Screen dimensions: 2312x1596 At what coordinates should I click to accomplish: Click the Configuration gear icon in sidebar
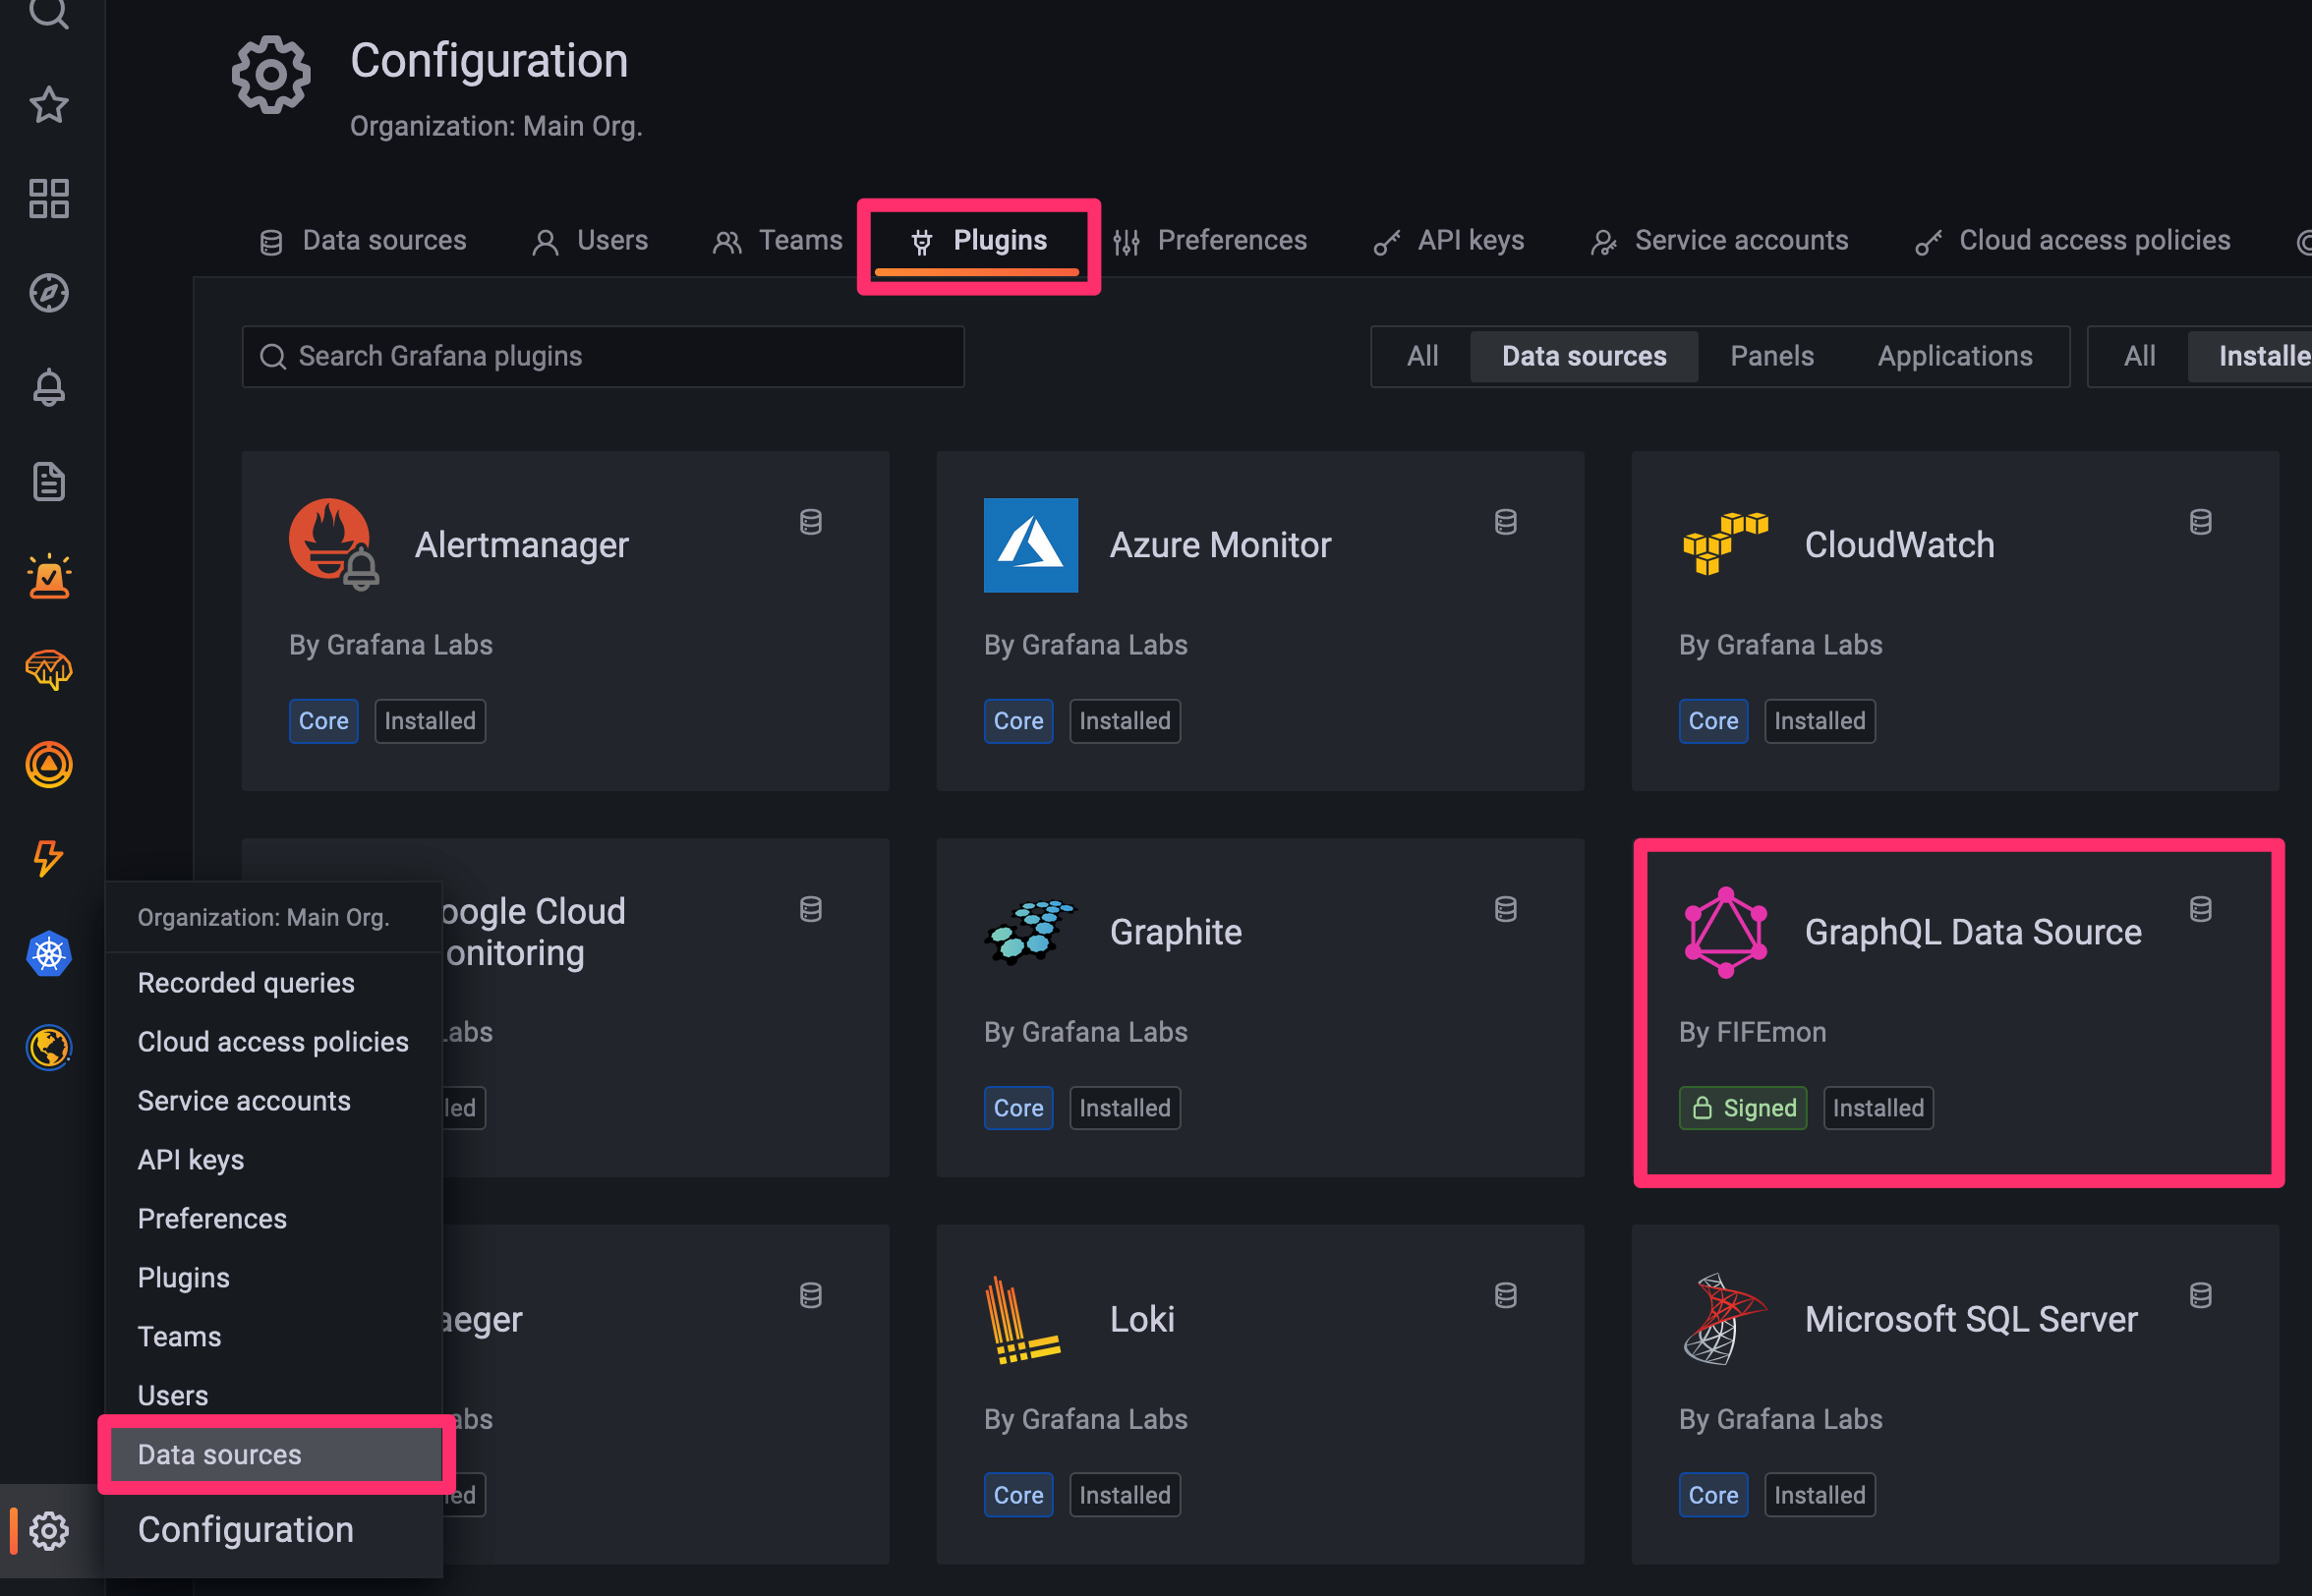click(48, 1530)
